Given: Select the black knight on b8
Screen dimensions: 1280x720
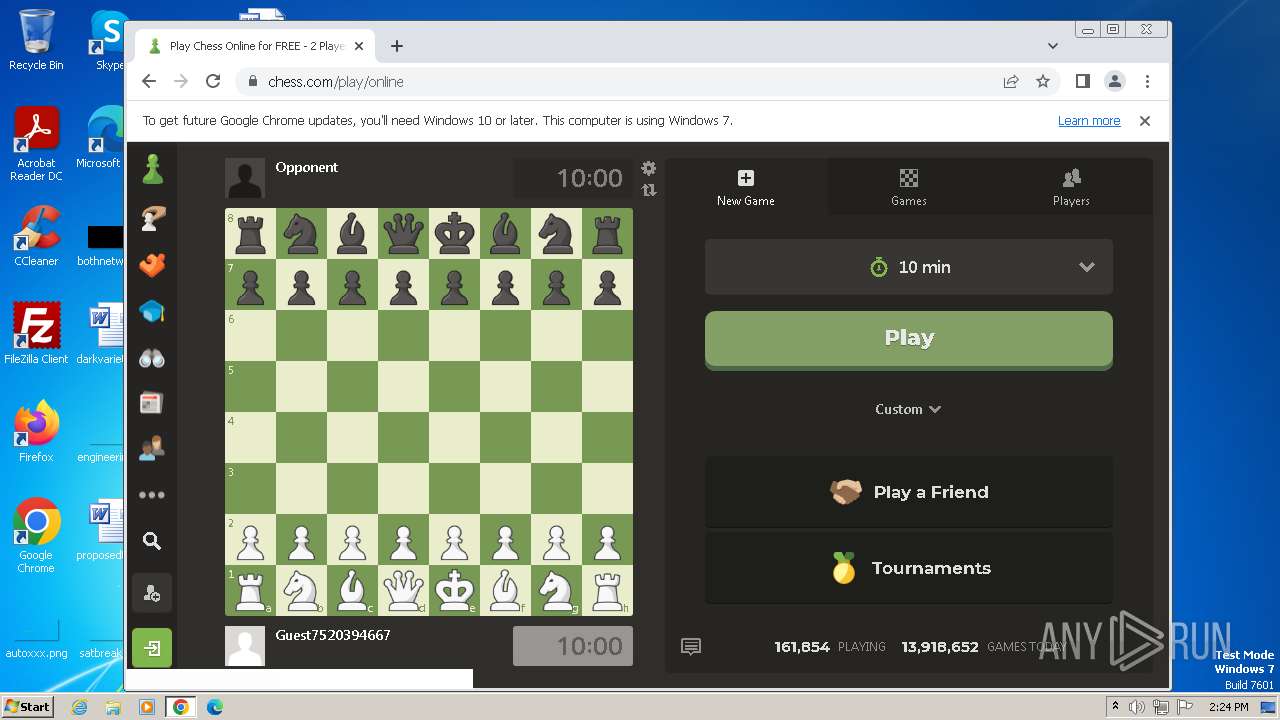Looking at the screenshot, I should click(301, 233).
